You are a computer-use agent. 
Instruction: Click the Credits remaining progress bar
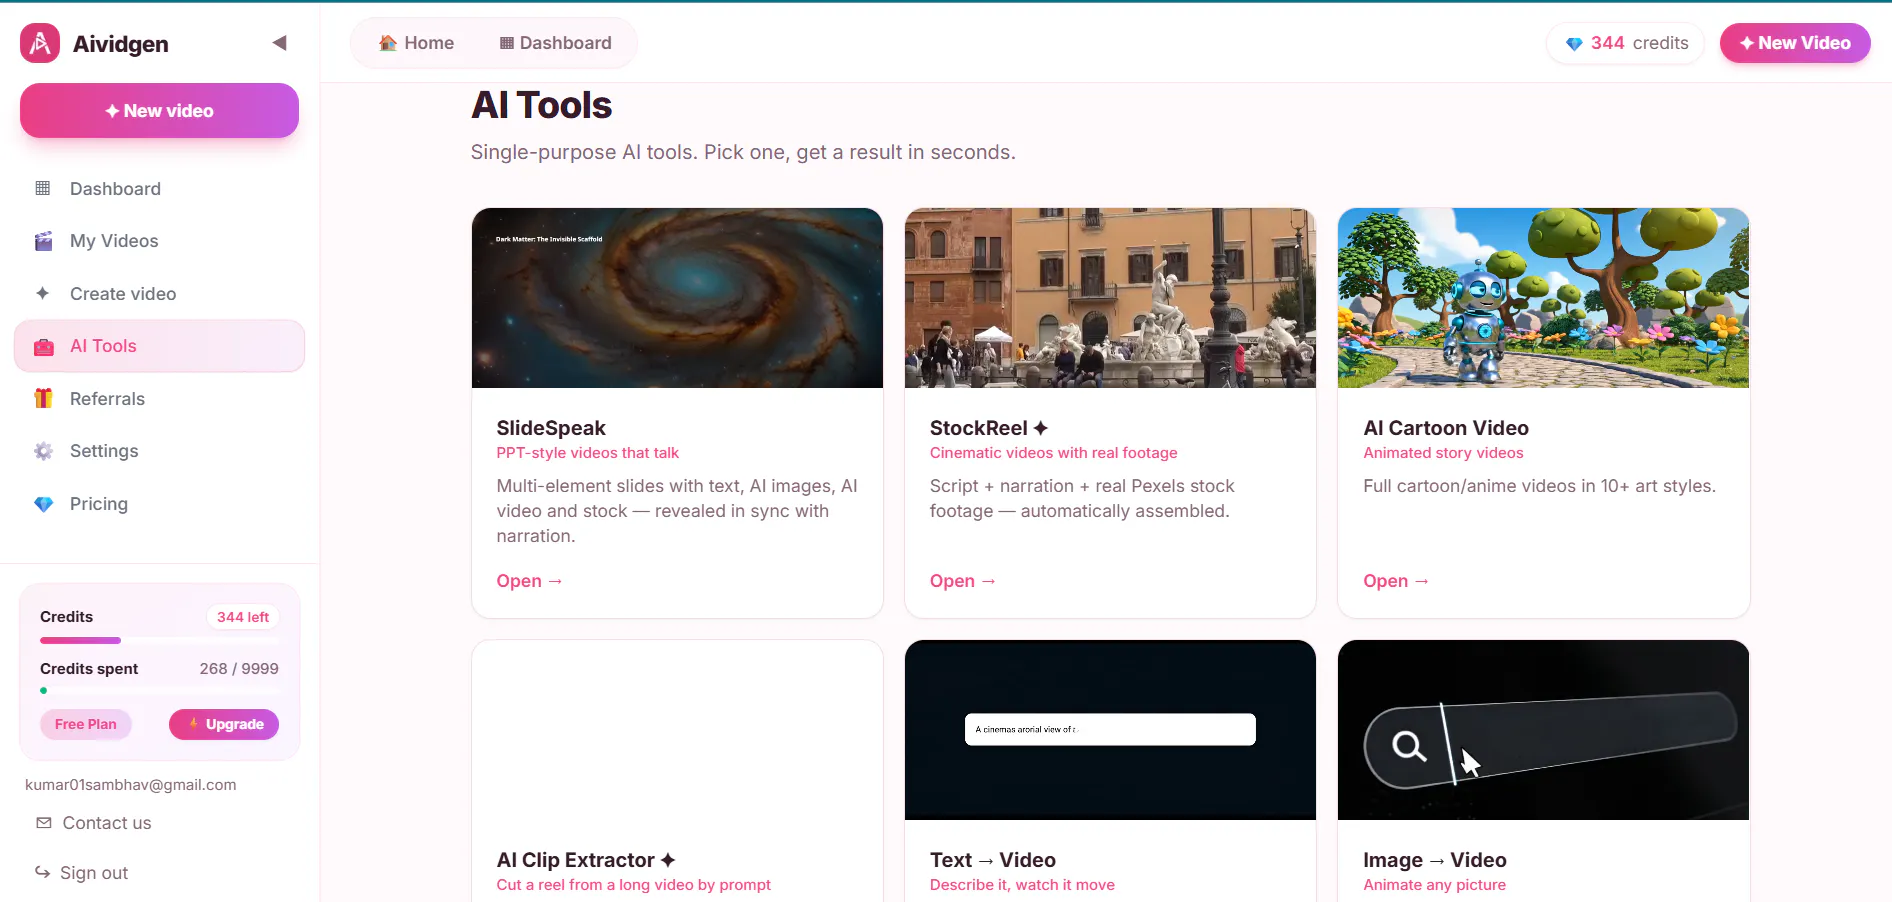pyautogui.click(x=159, y=640)
